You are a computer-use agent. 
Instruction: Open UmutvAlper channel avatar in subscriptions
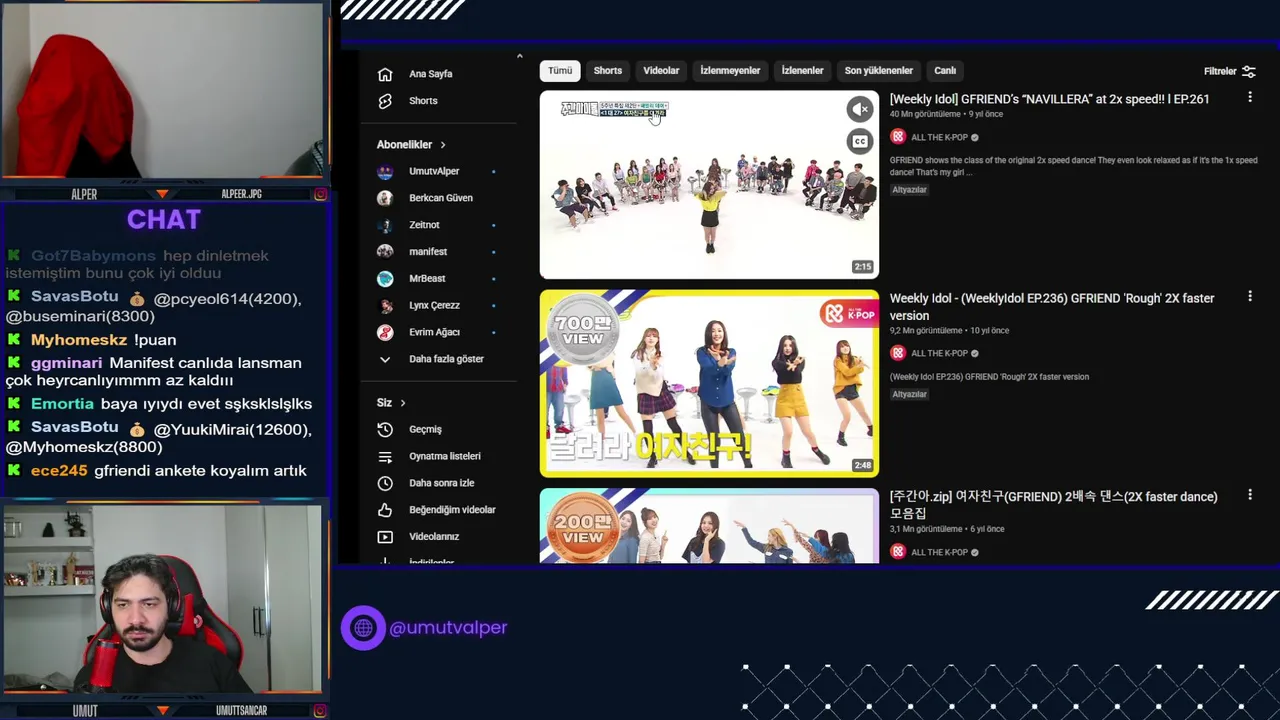pyautogui.click(x=385, y=171)
